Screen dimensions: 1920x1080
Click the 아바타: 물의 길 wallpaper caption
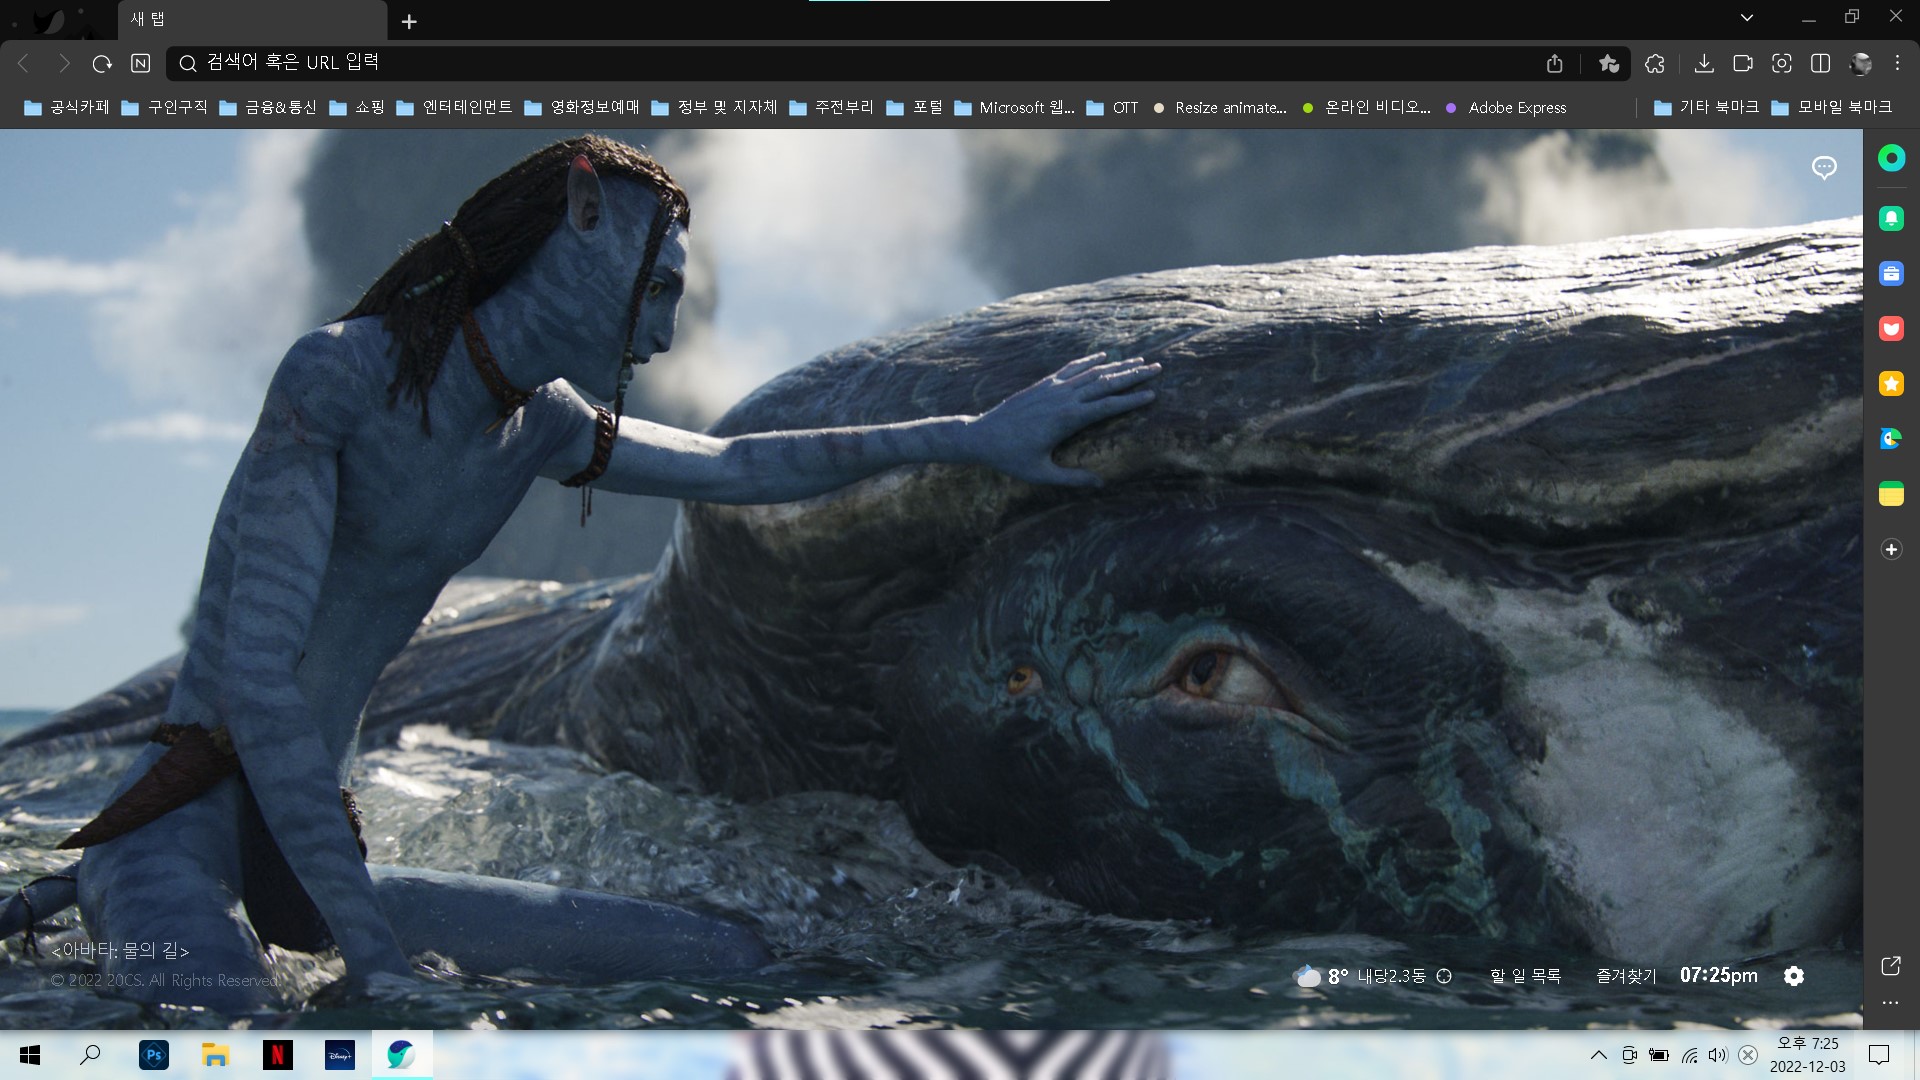[120, 950]
